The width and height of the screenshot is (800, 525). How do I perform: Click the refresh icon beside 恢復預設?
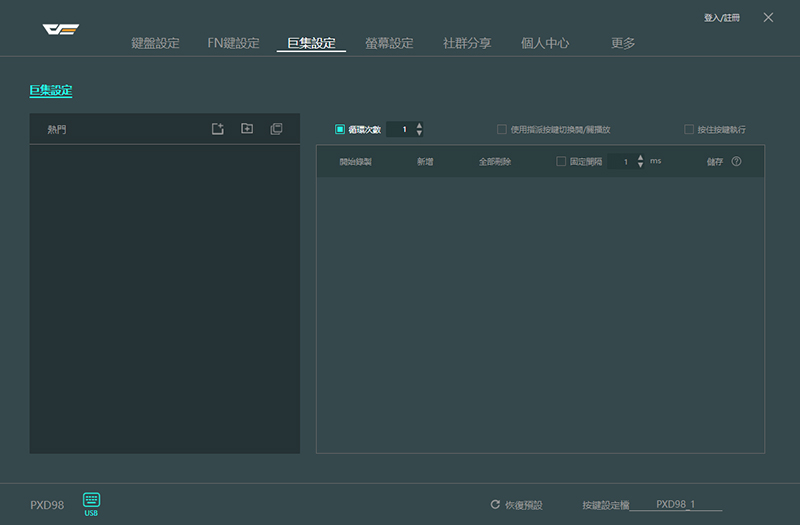click(x=495, y=505)
